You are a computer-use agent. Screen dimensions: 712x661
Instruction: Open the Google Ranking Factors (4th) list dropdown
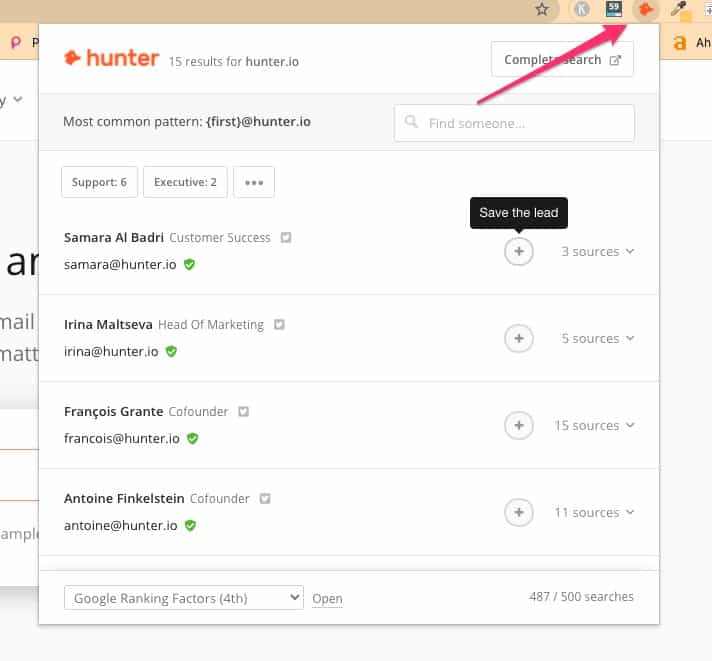184,597
